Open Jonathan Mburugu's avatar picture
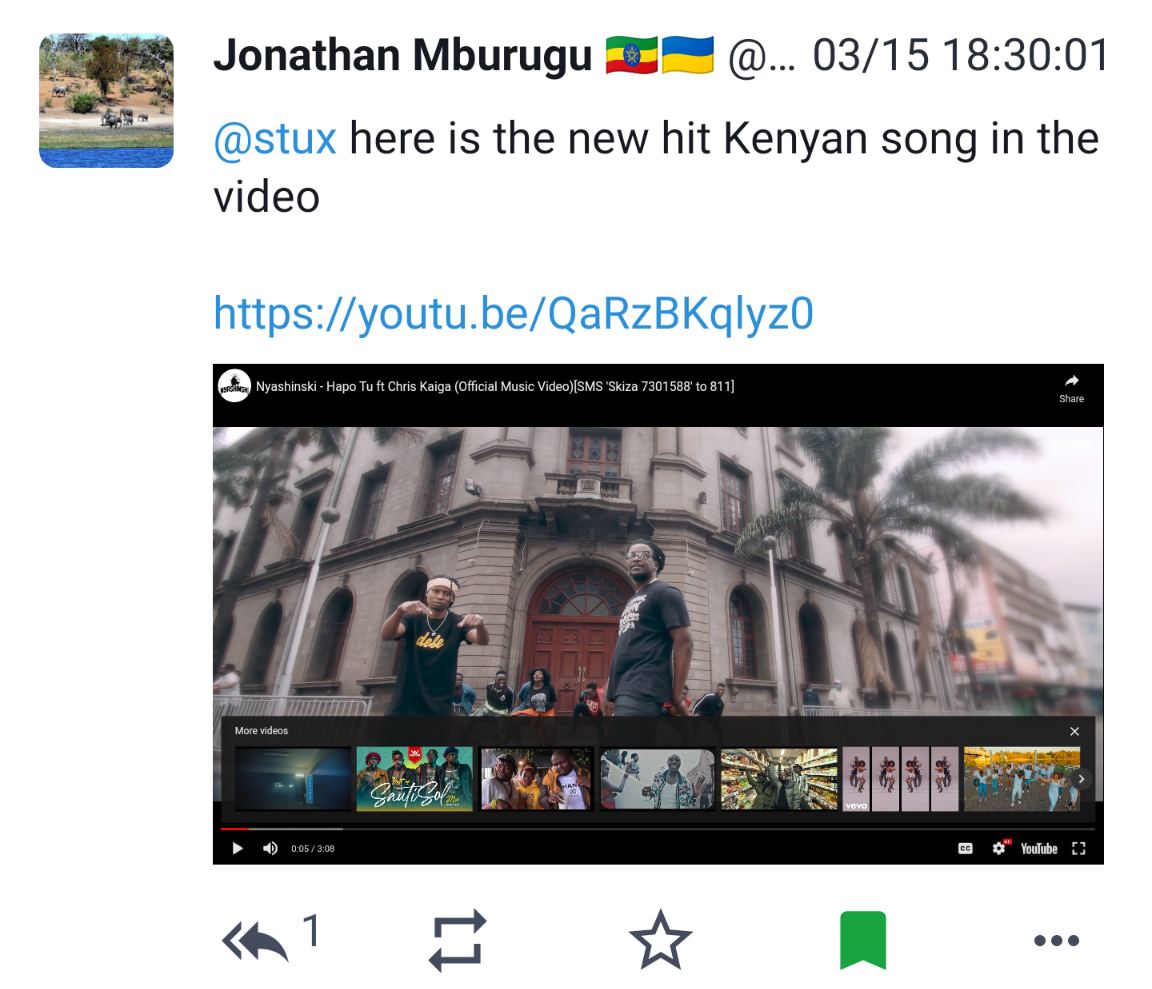 107,101
